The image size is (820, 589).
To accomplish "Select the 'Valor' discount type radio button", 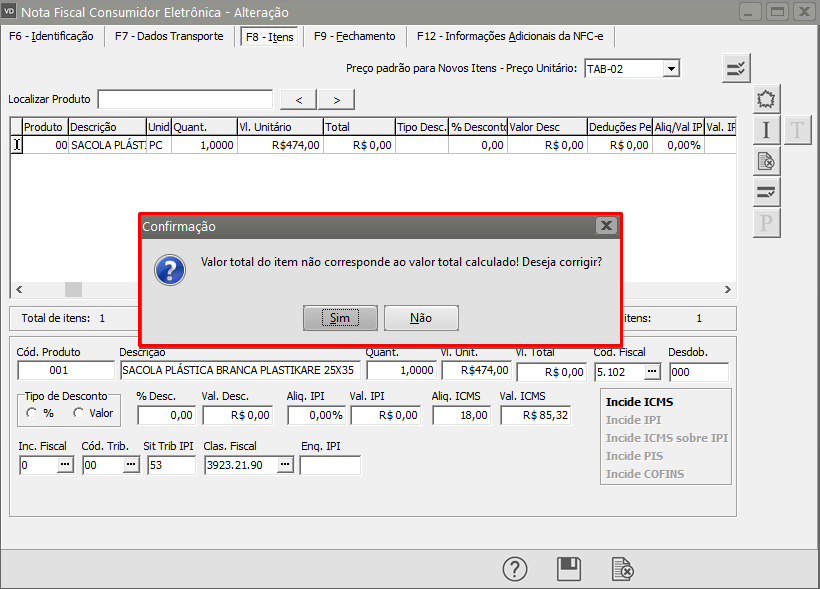I will 77,413.
